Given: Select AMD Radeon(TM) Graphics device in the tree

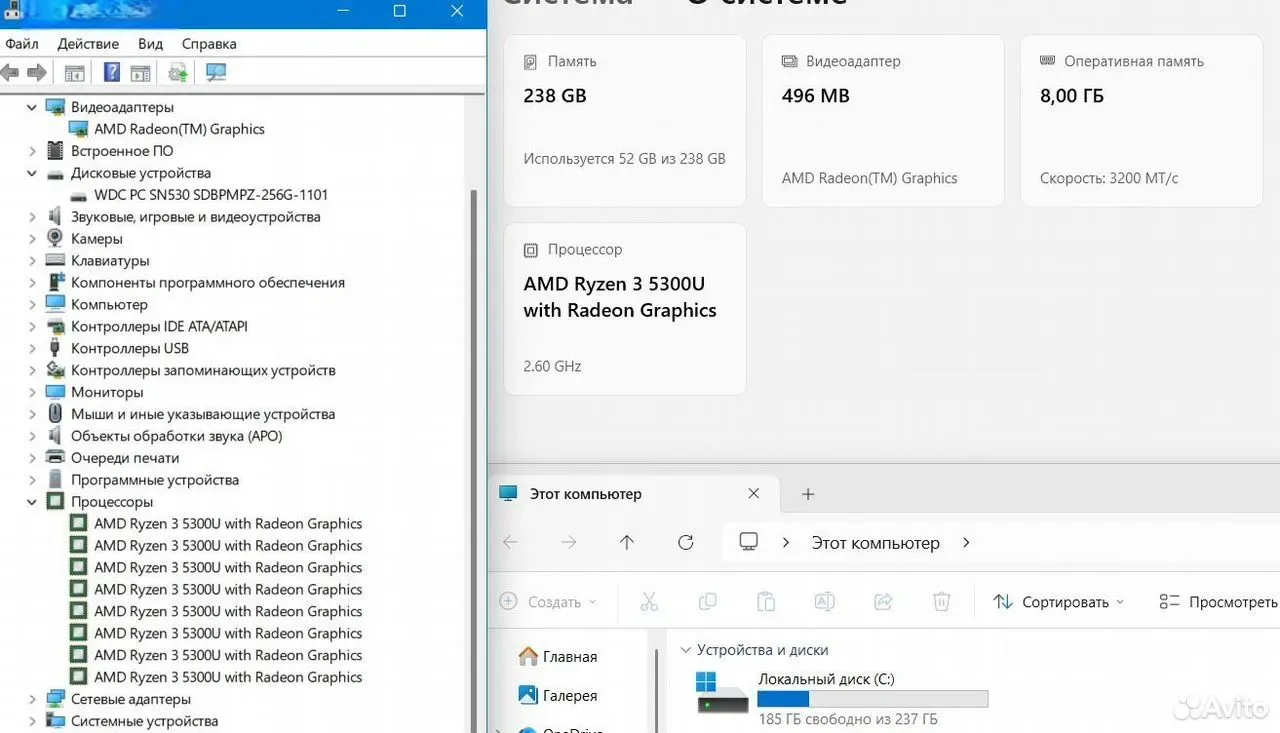Looking at the screenshot, I should pyautogui.click(x=179, y=129).
